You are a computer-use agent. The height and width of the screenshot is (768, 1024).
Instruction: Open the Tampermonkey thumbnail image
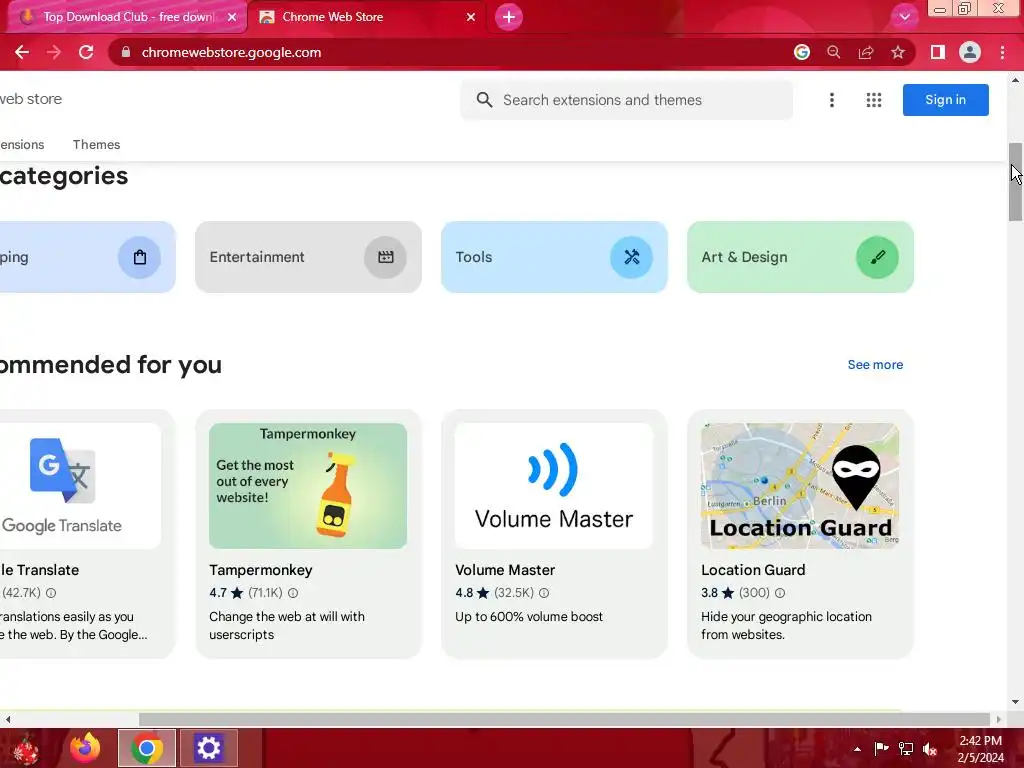point(308,486)
